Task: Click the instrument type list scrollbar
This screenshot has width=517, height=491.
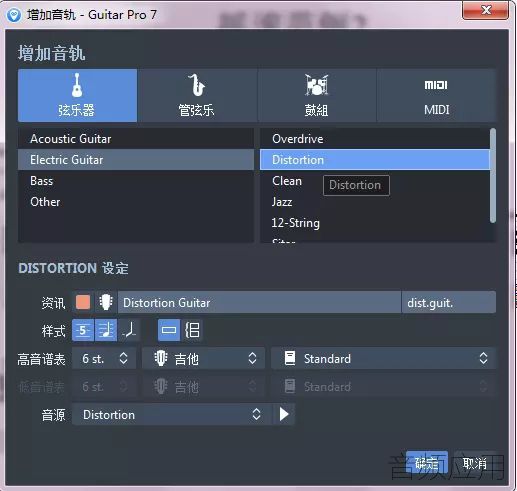Action: (x=493, y=176)
